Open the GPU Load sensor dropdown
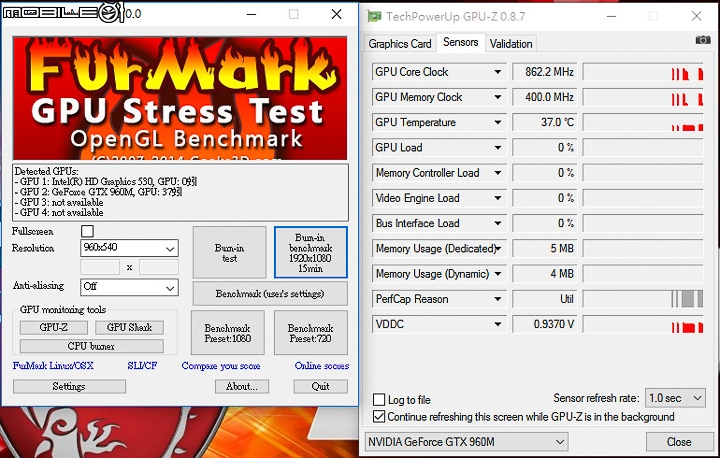This screenshot has height=458, width=720. coord(497,148)
